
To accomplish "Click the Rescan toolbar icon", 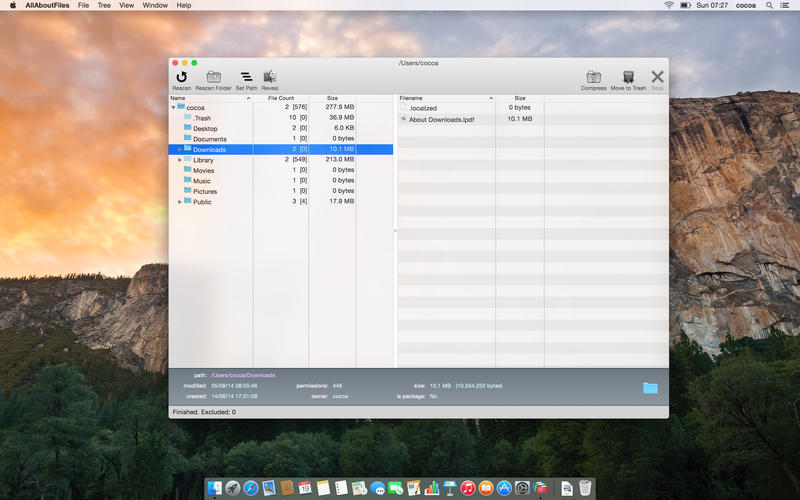I will tap(182, 77).
